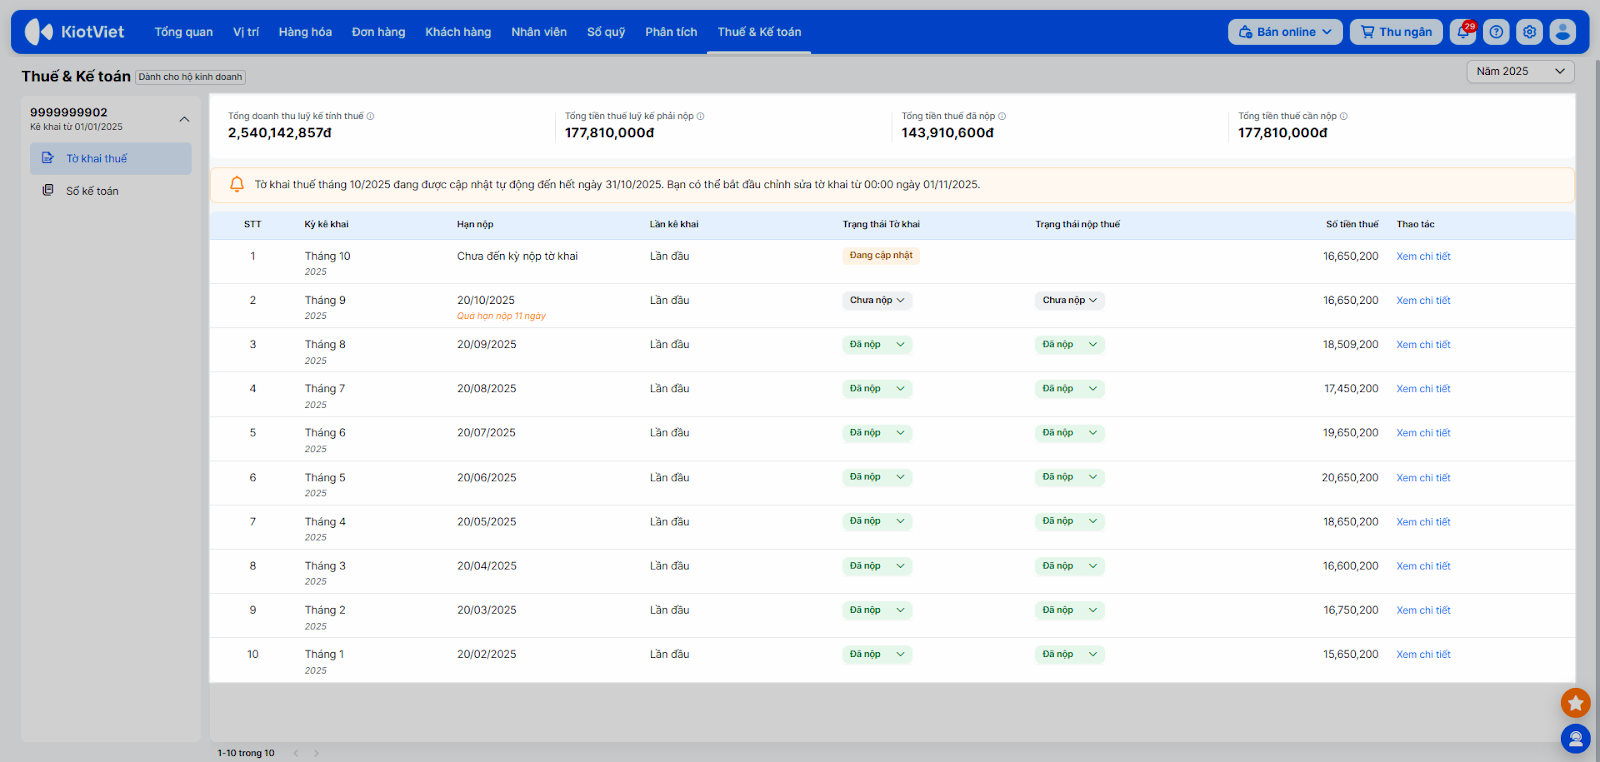Click the KiotViet logo icon
This screenshot has height=762, width=1600.
coord(39,32)
